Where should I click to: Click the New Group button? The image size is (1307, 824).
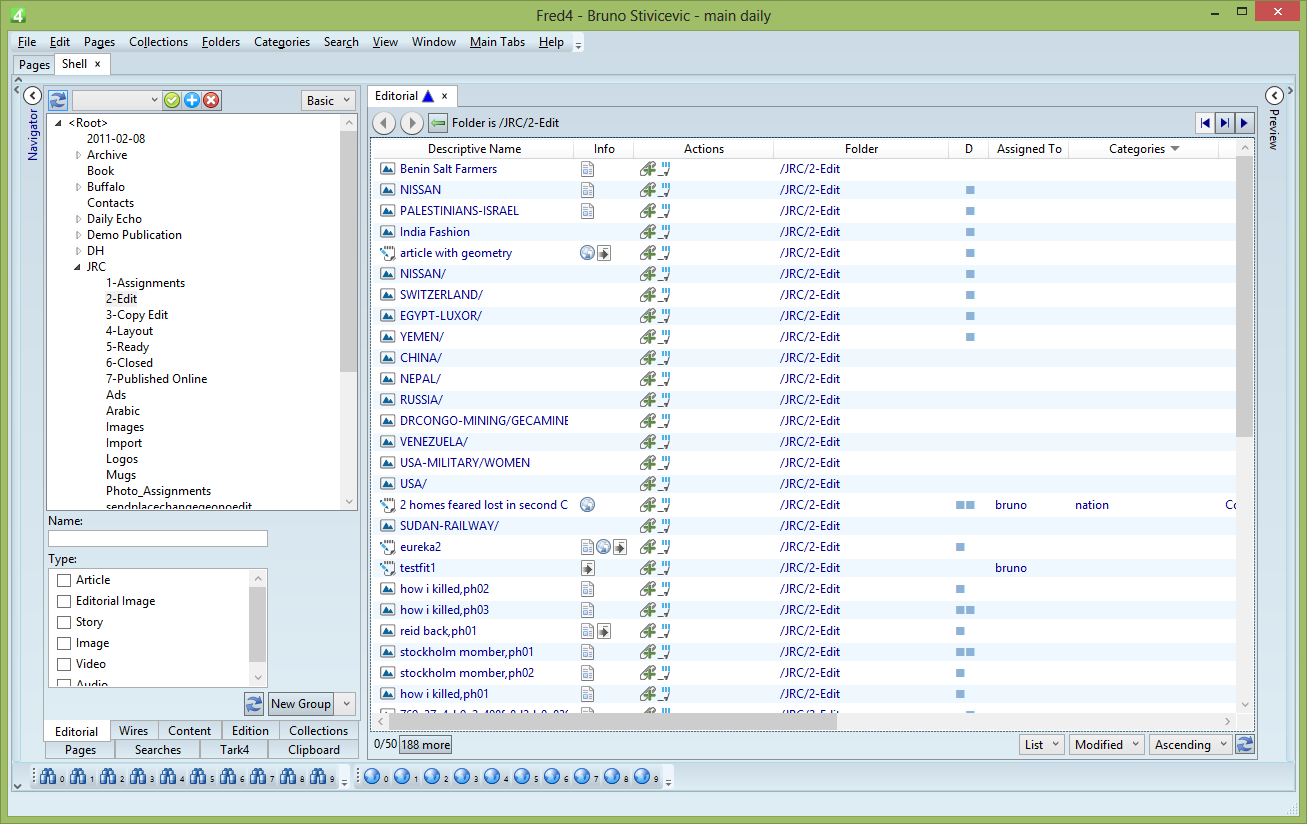pos(301,703)
